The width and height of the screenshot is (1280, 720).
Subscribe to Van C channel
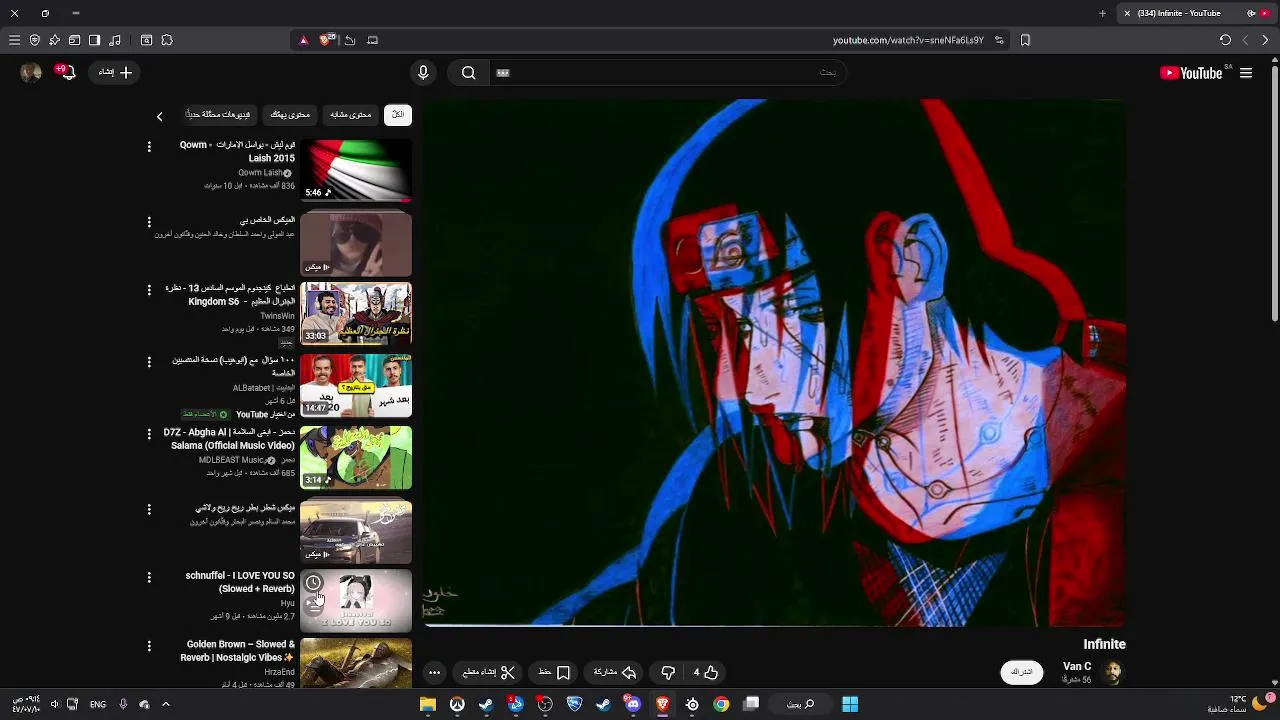[x=1022, y=672]
